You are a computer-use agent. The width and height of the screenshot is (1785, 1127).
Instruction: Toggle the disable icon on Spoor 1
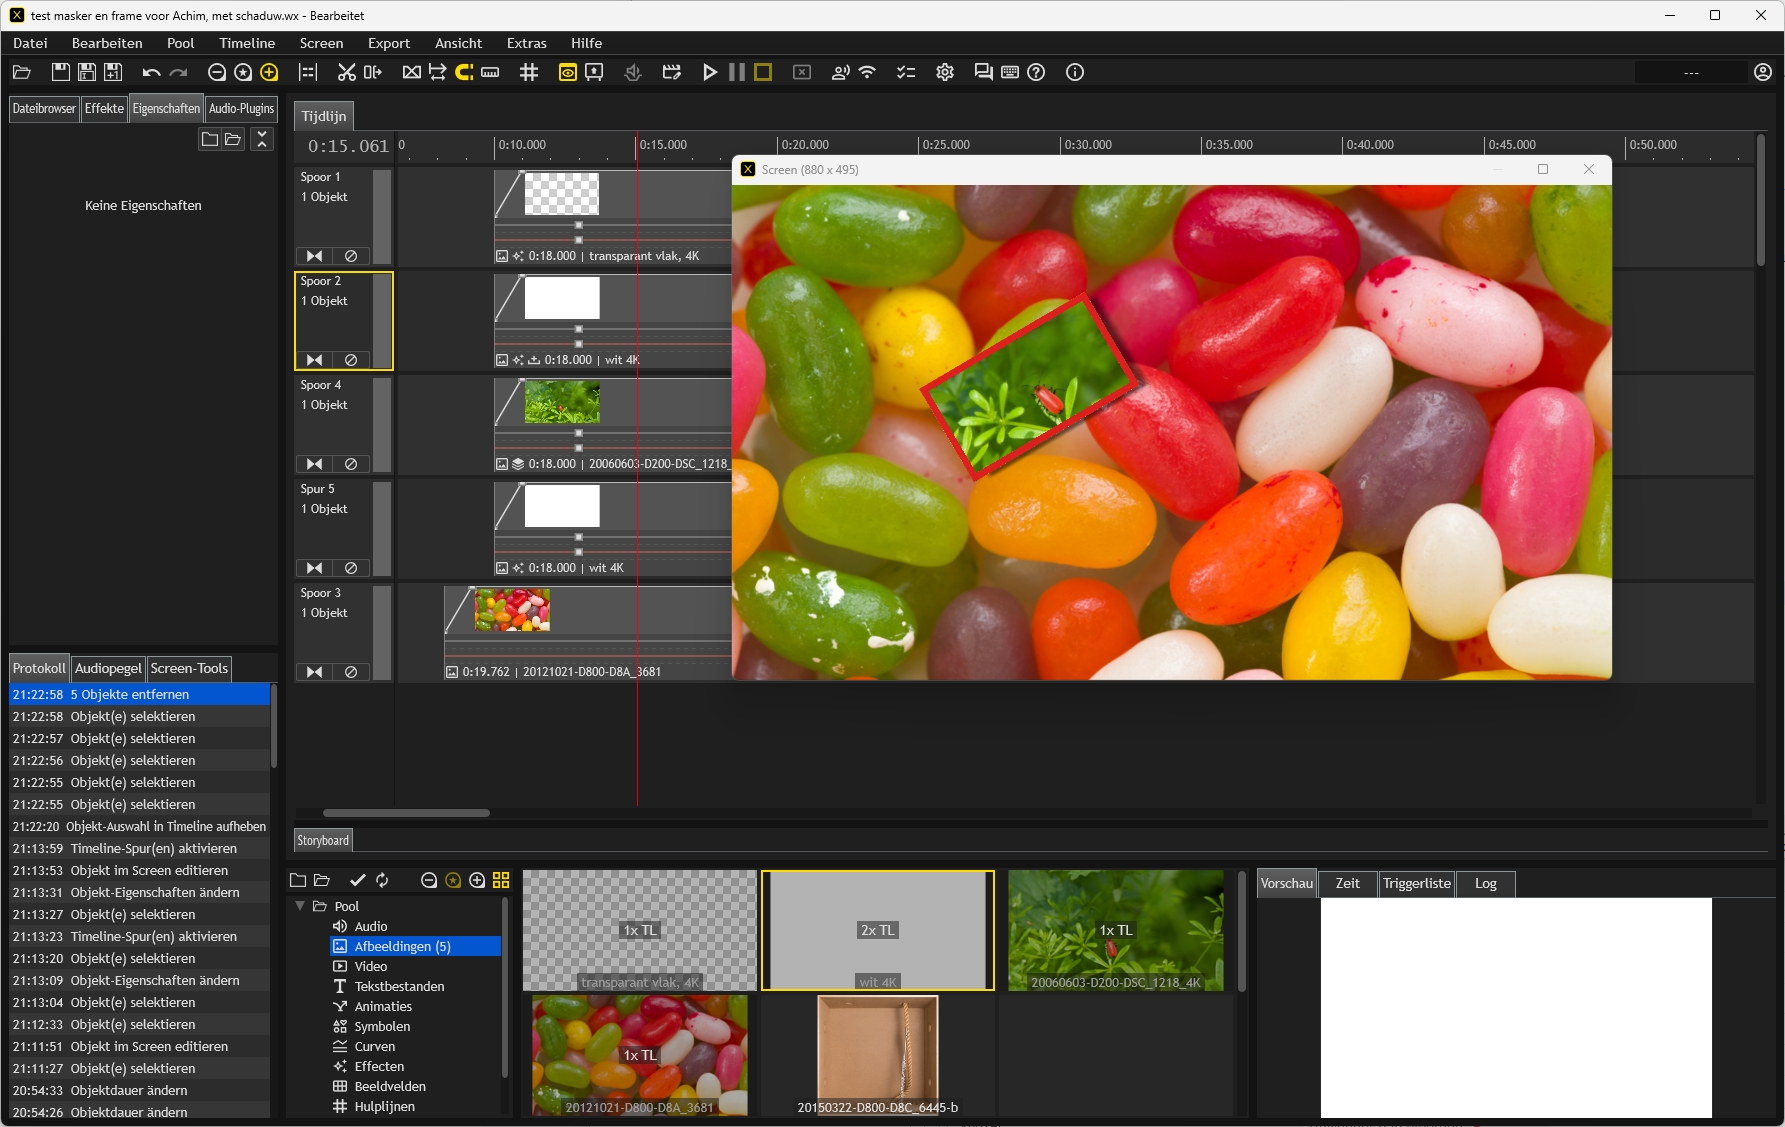point(351,256)
